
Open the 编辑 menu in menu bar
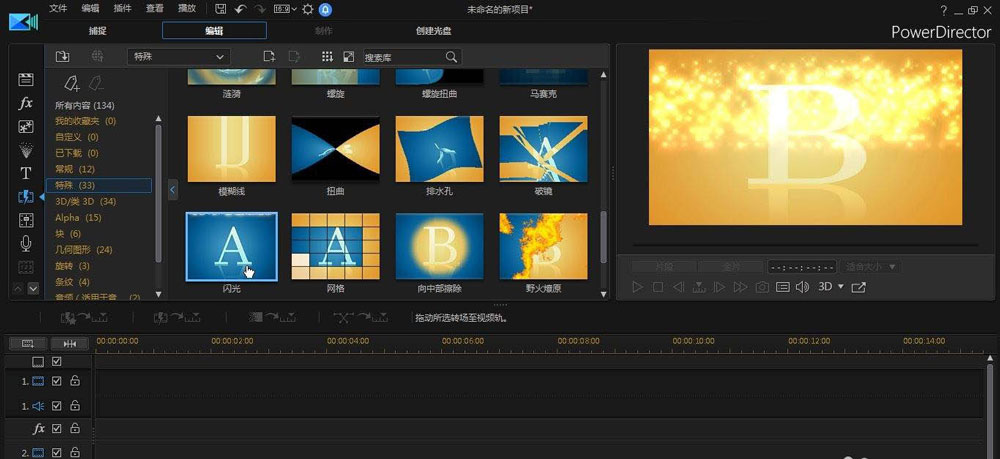point(91,9)
